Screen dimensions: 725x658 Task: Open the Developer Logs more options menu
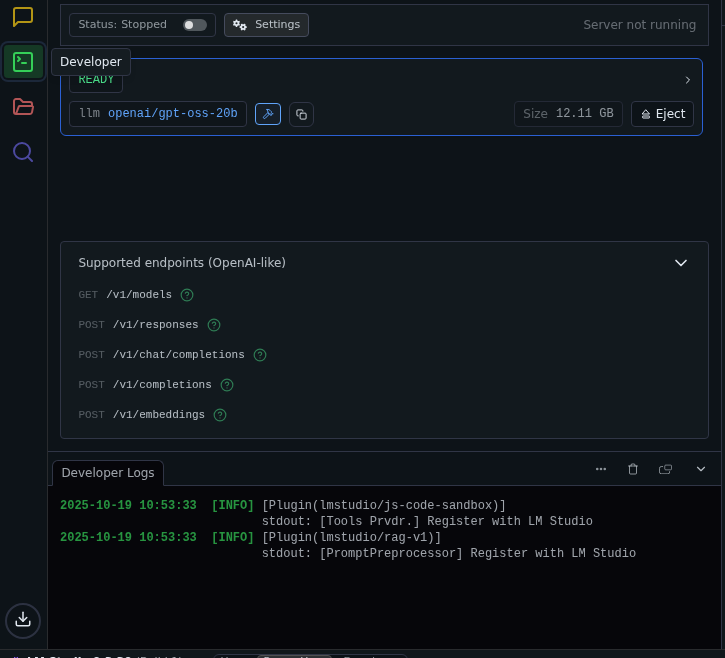click(601, 469)
